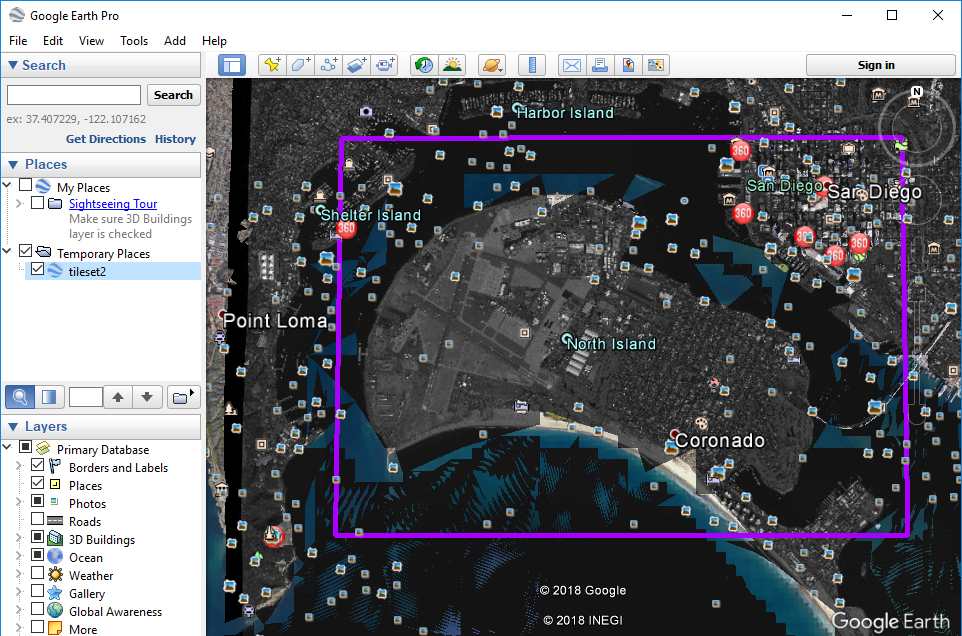Image resolution: width=962 pixels, height=636 pixels.
Task: Expand the 3D Buildings layer
Action: click(x=19, y=538)
